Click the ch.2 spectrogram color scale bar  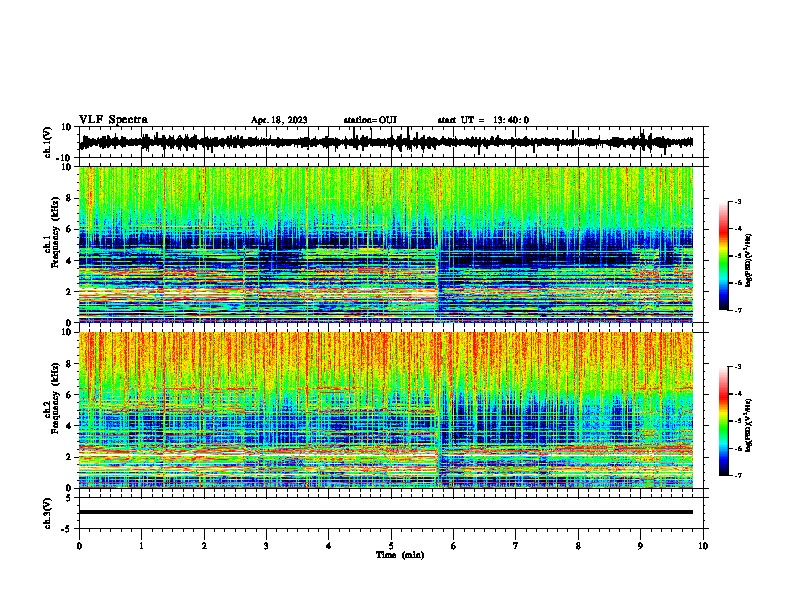[724, 421]
